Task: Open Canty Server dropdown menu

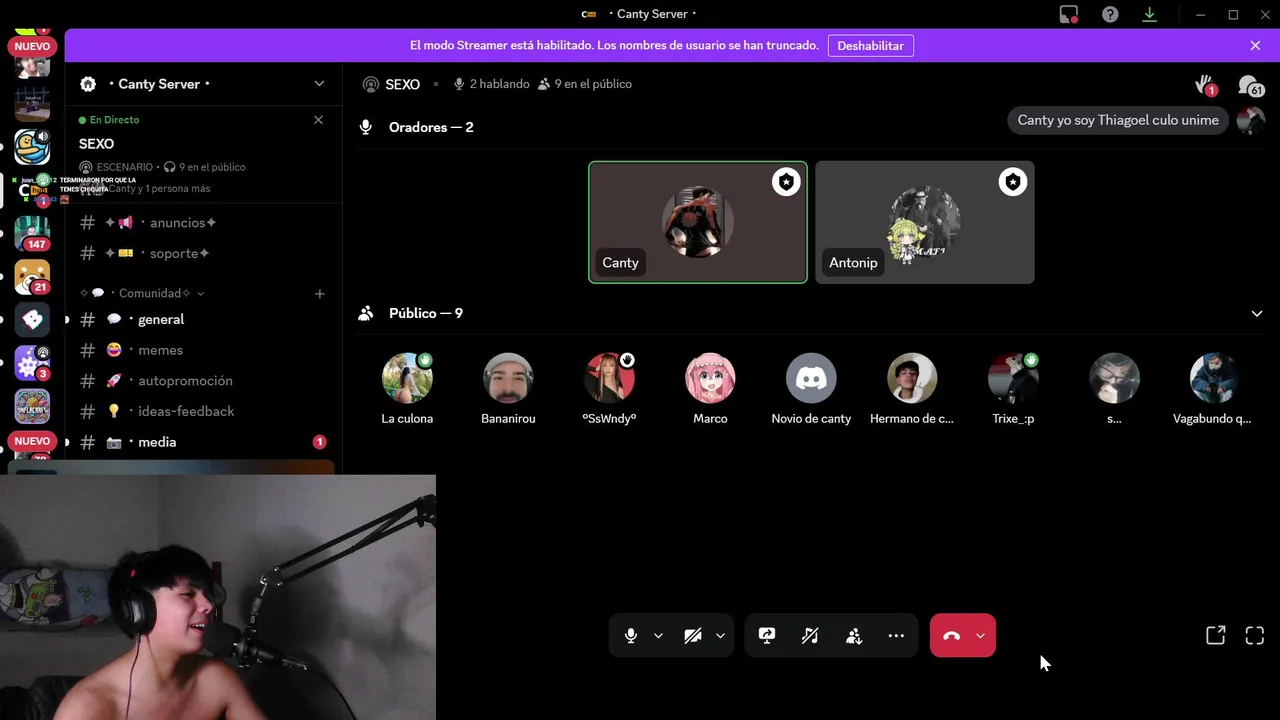Action: [x=319, y=84]
